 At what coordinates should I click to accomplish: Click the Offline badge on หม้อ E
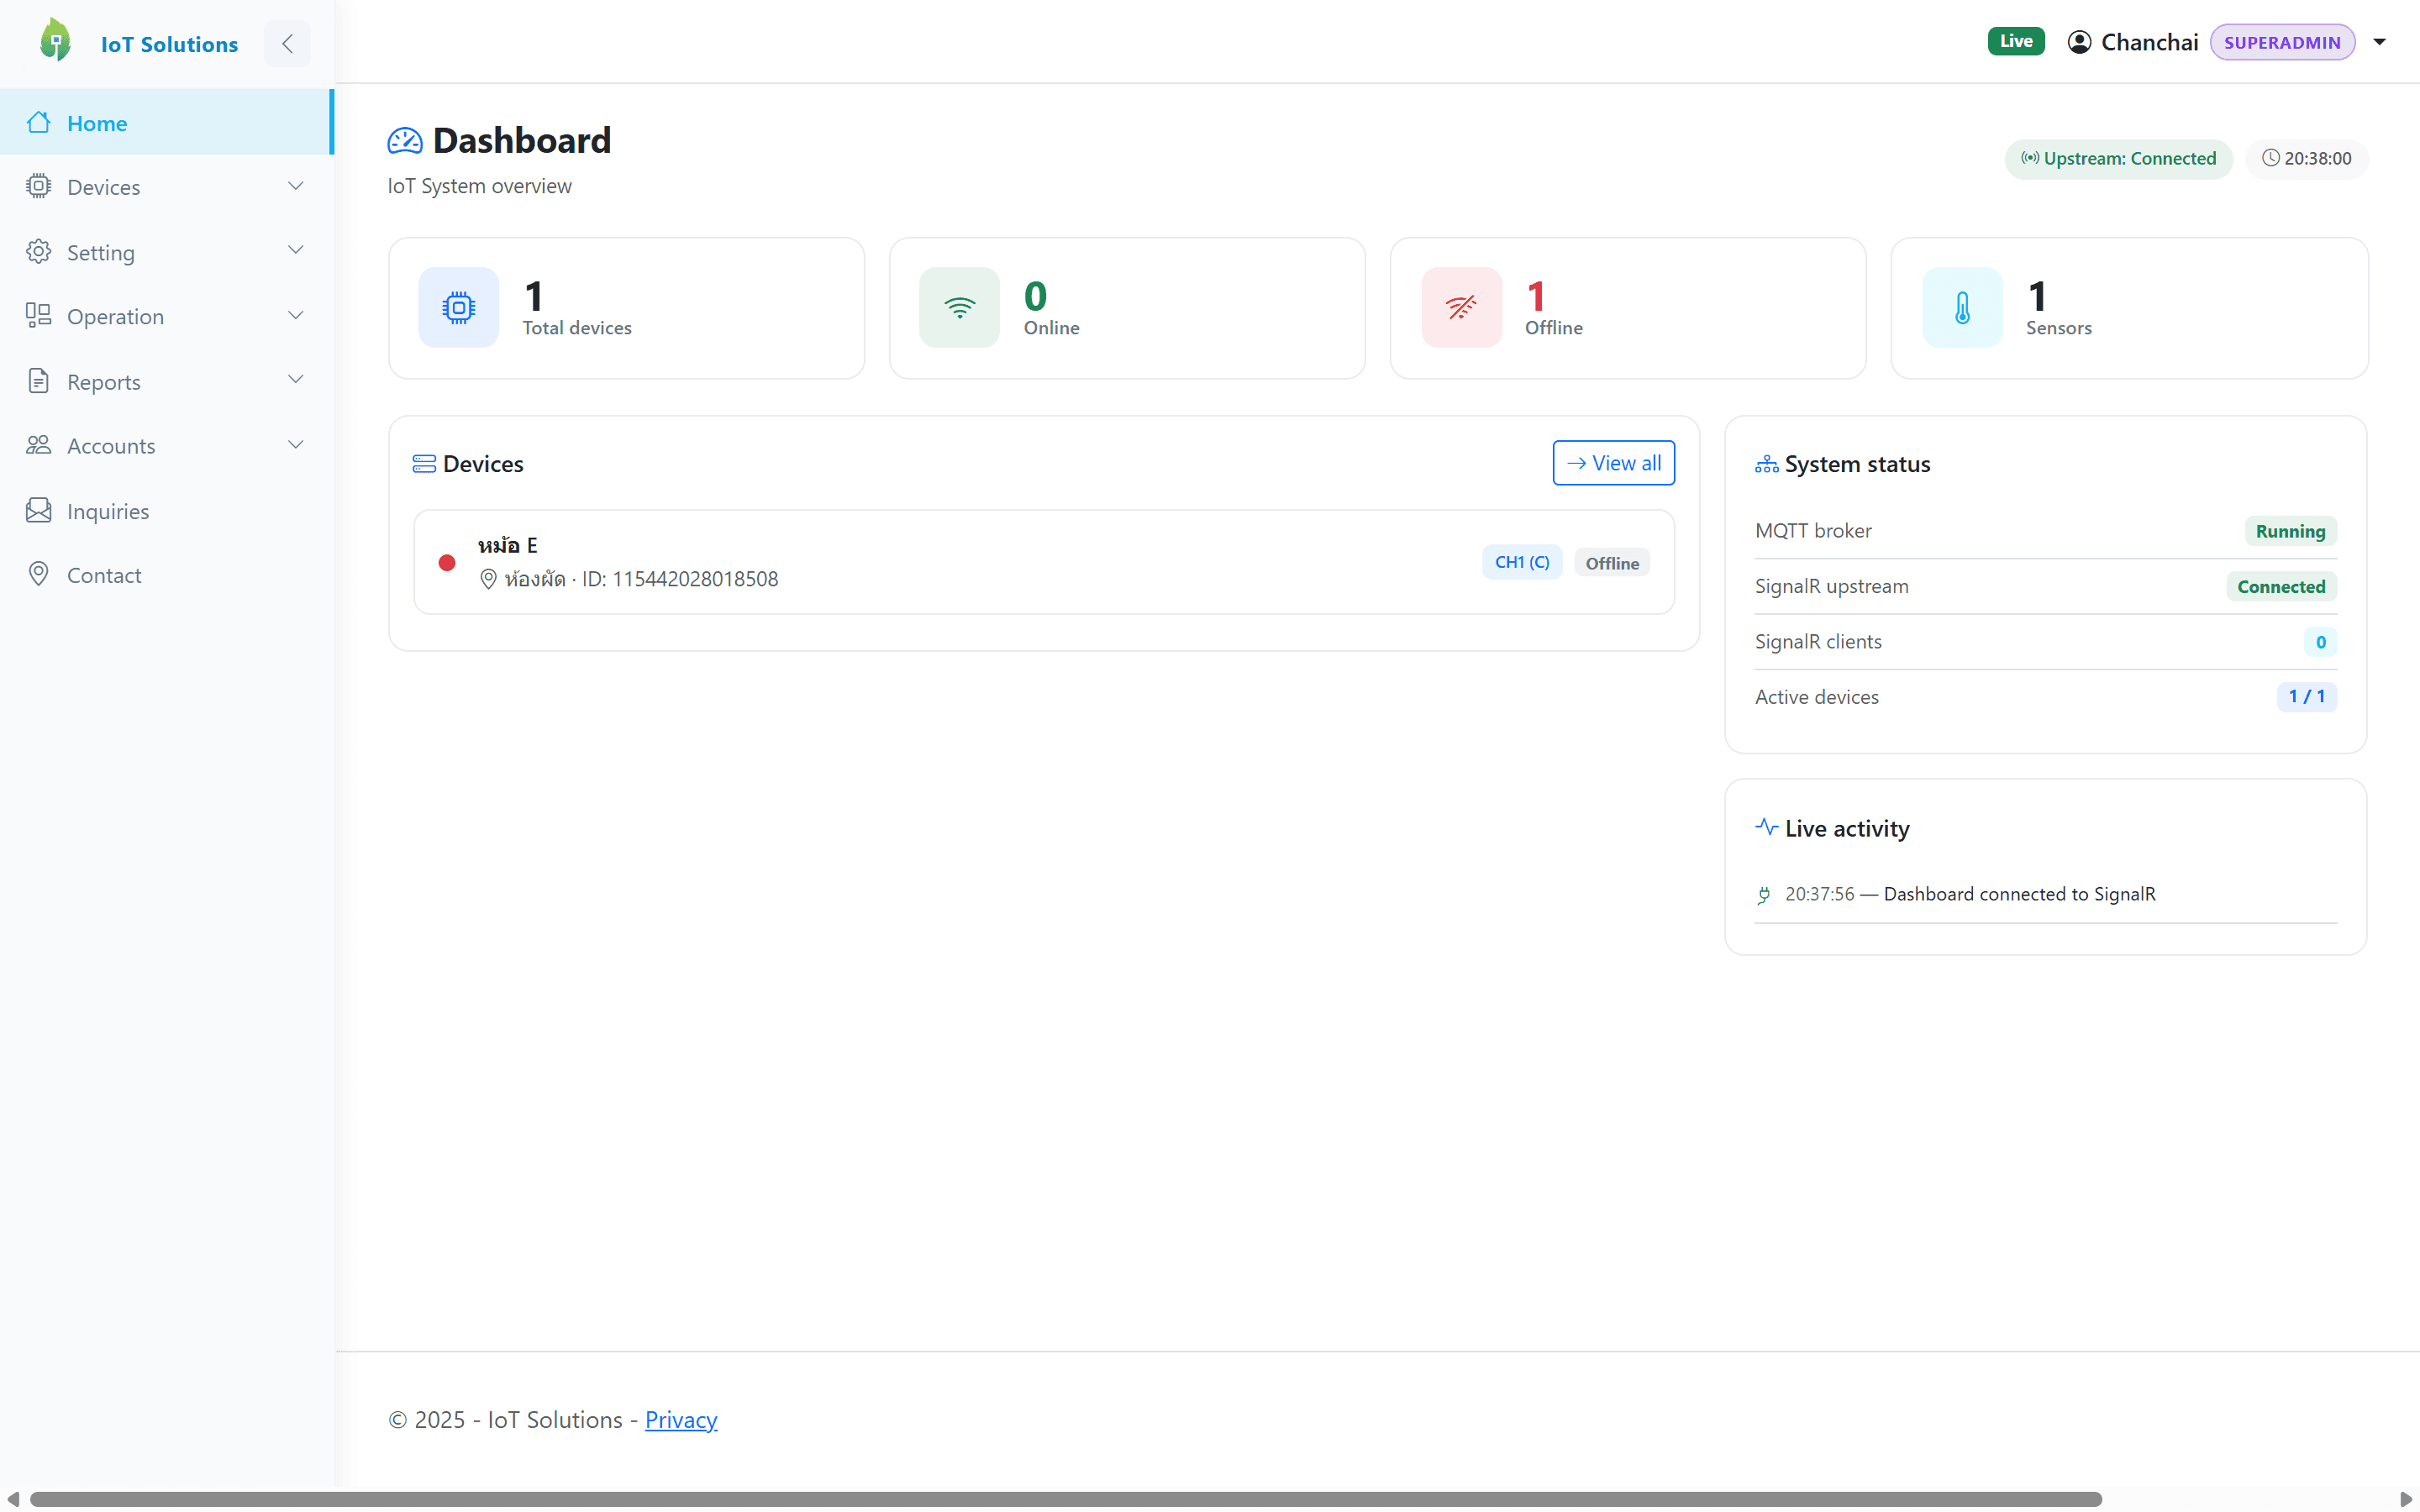pos(1612,563)
